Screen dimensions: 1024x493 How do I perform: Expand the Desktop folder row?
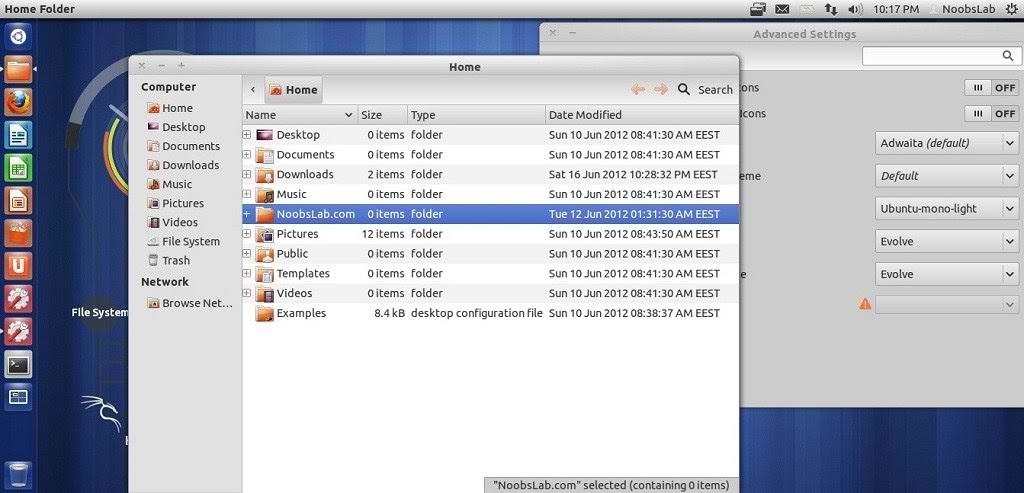tap(247, 135)
